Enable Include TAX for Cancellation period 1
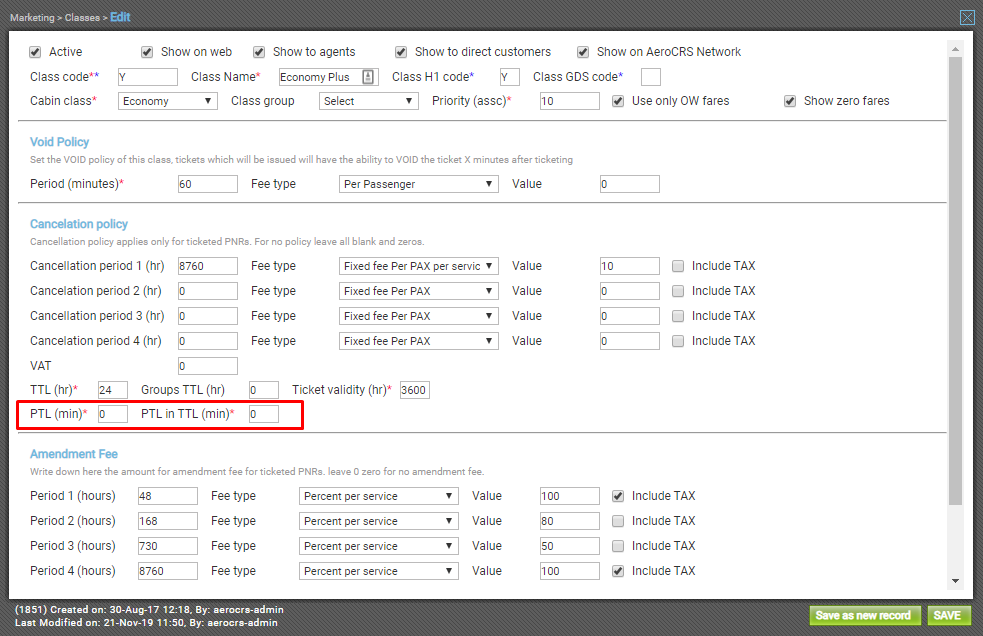 [678, 266]
